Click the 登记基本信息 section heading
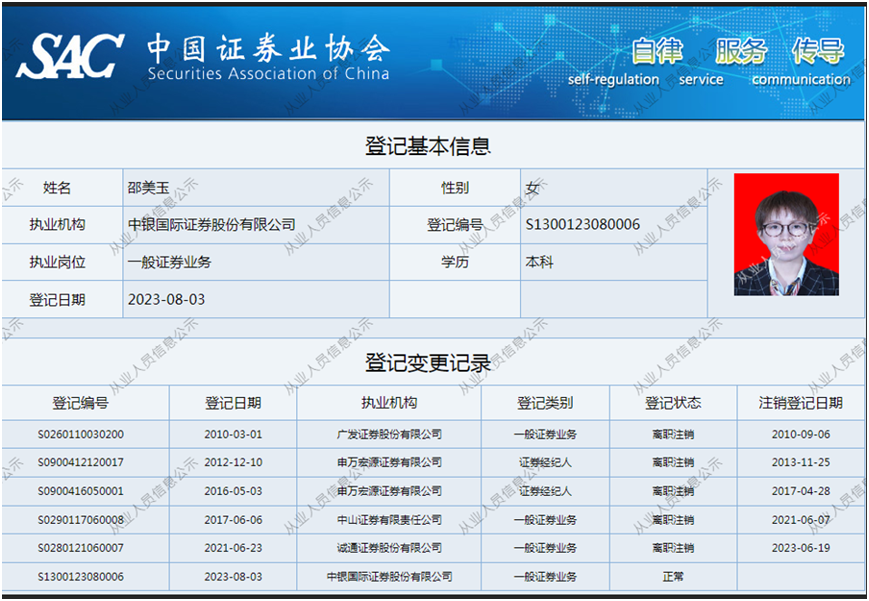This screenshot has width=869, height=601. [x=428, y=146]
